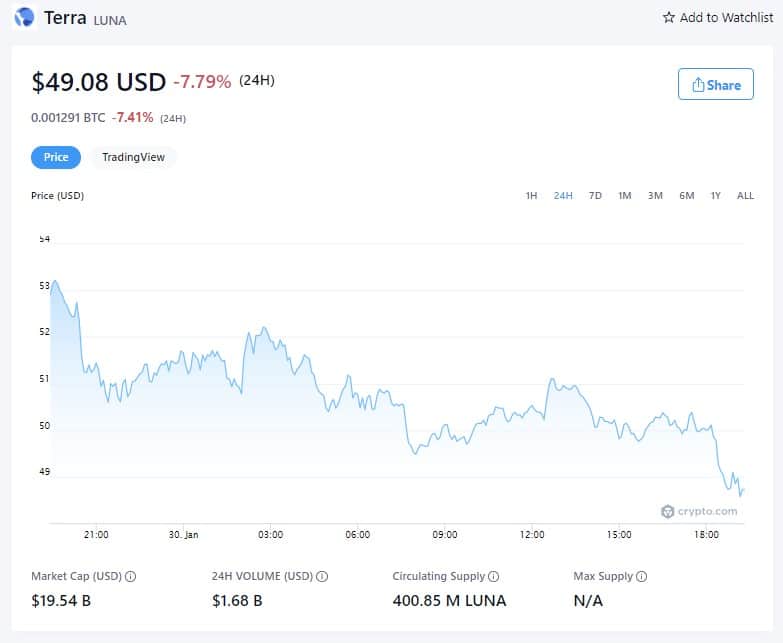Click the star icon for Add to Watchlist
The image size is (783, 643).
[x=668, y=18]
